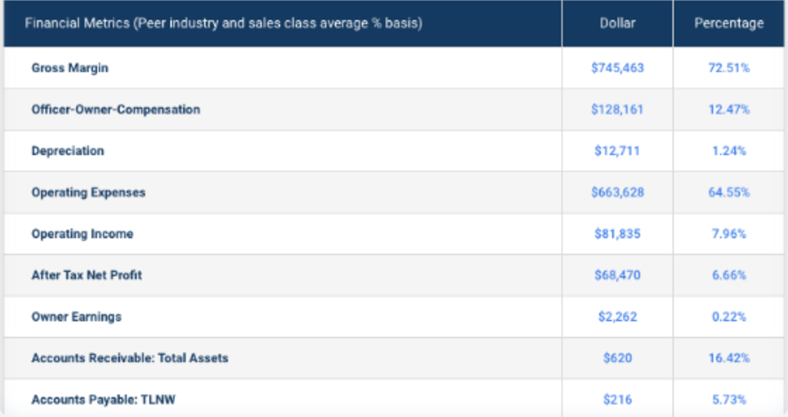Select the Owner Earnings row label
Image resolution: width=788 pixels, height=417 pixels.
[77, 317]
